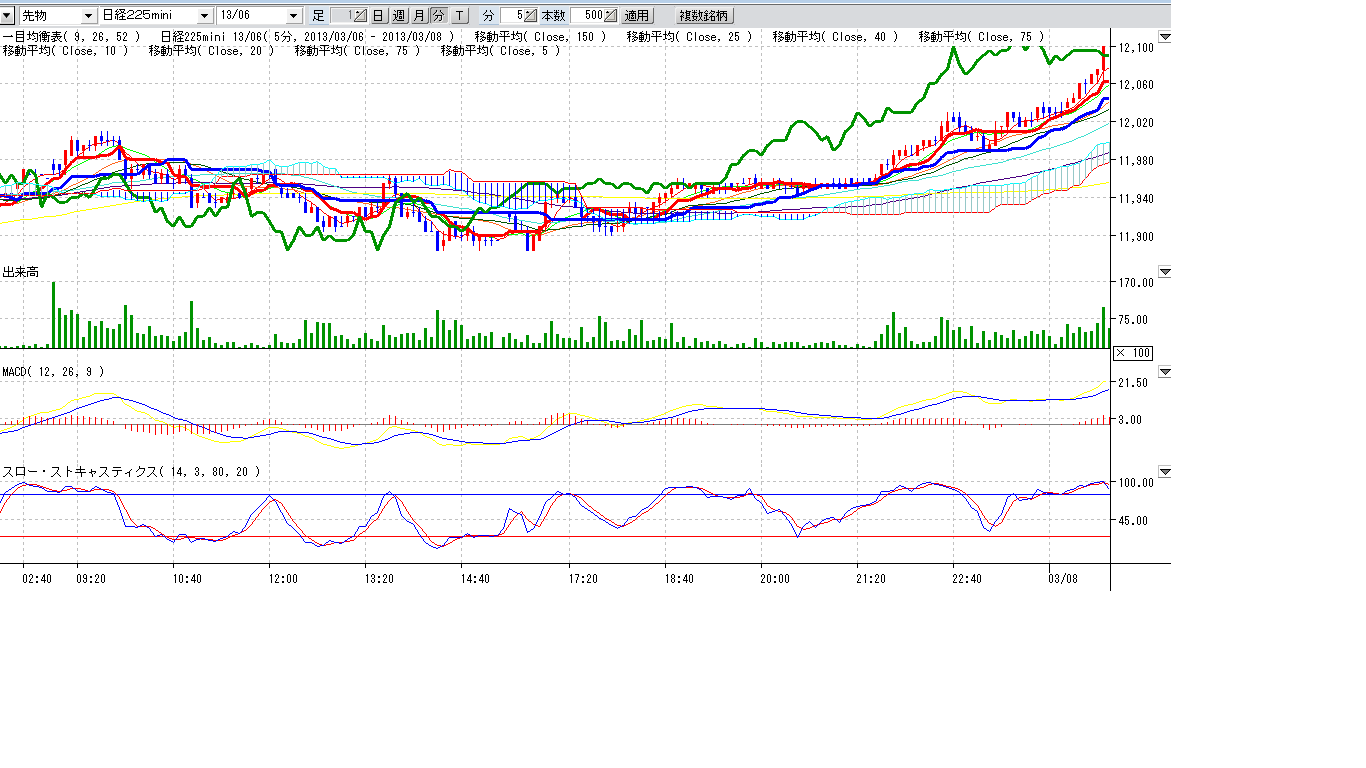Screen dimensions: 1366x768
Task: Open the 出来高 volume panel menu arrow
Action: pyautogui.click(x=1164, y=272)
